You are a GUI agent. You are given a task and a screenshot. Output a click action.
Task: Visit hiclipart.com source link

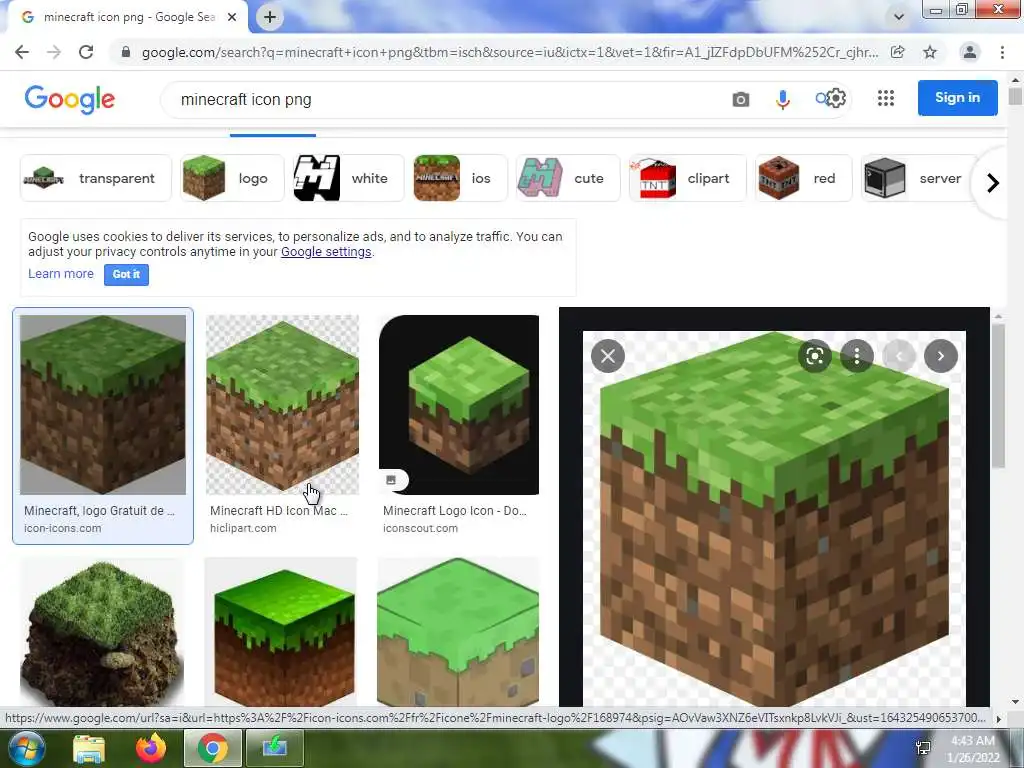click(243, 528)
